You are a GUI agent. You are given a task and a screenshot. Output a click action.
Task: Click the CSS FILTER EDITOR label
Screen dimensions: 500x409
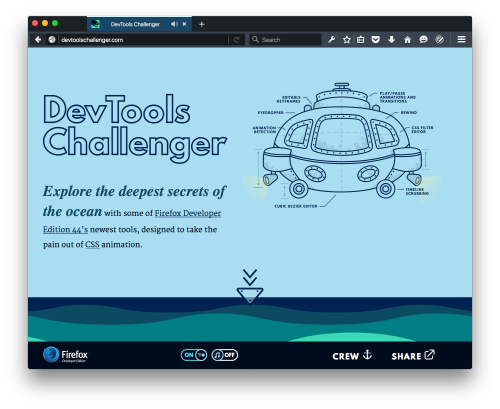[x=422, y=130]
